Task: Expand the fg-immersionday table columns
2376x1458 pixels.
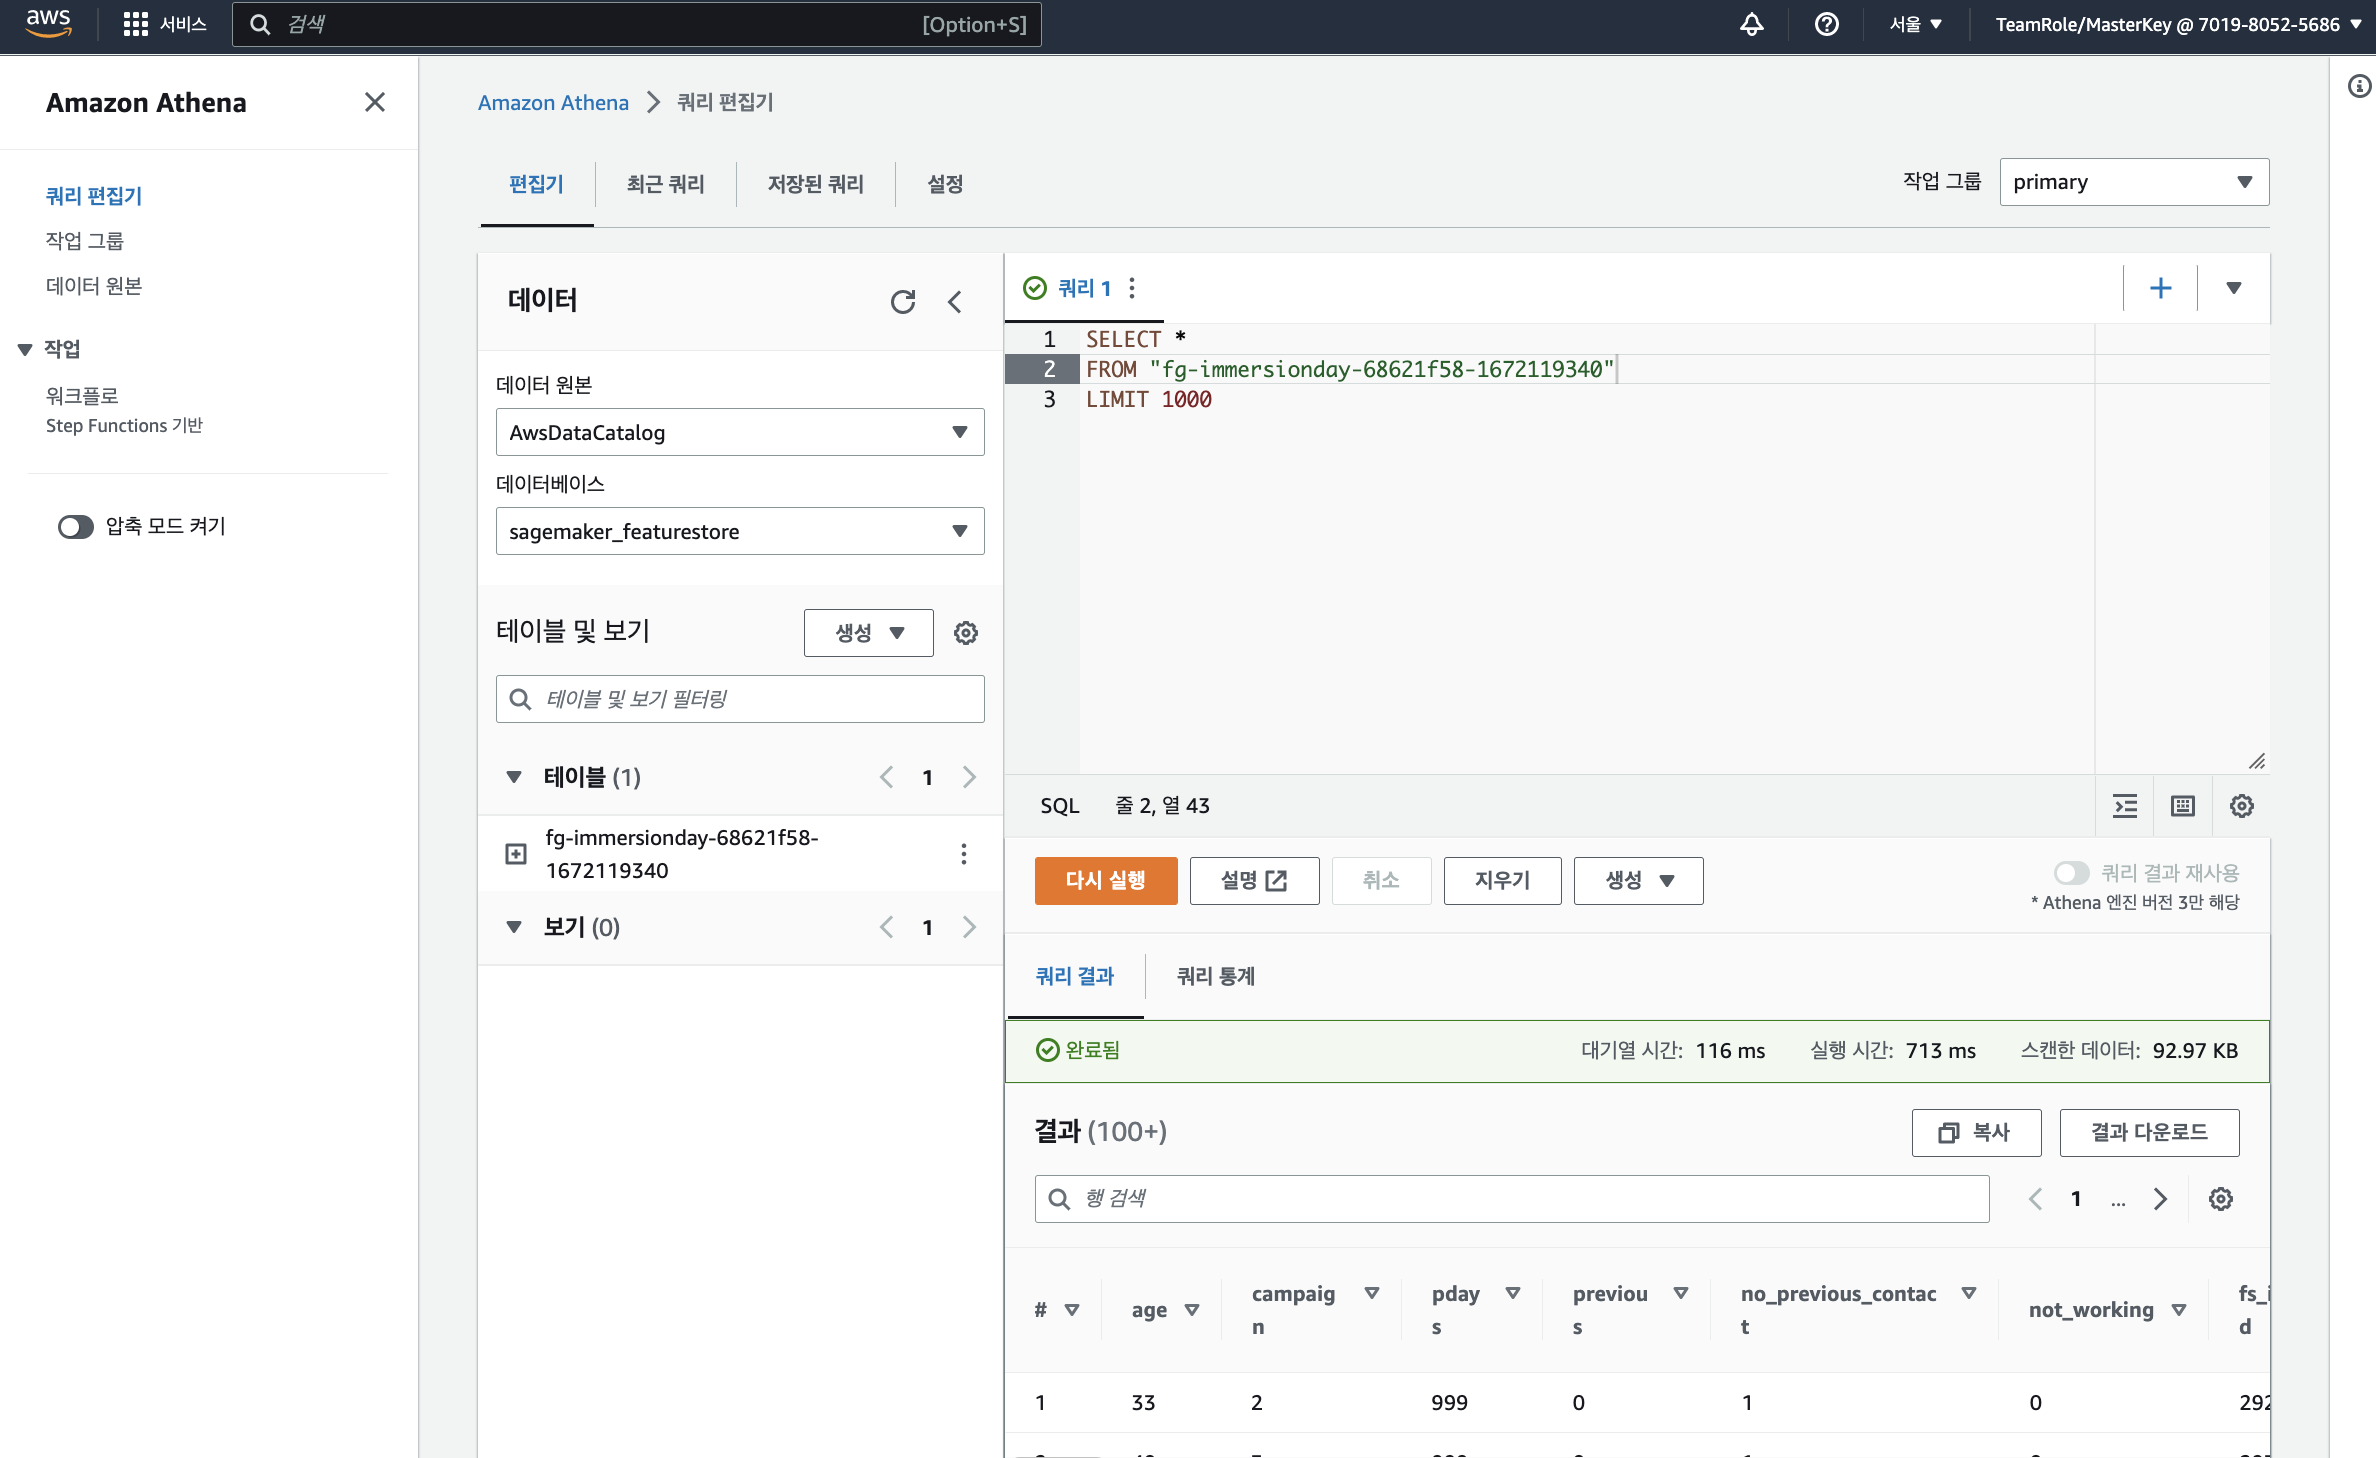Action: point(516,854)
